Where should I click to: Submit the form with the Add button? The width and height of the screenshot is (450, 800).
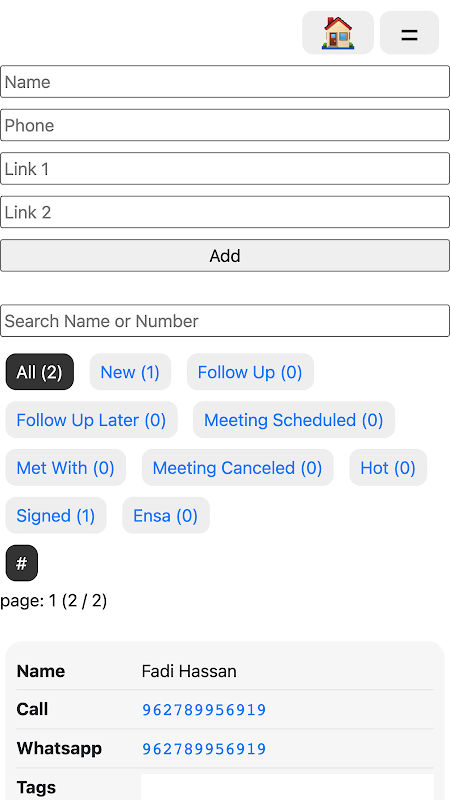point(225,256)
